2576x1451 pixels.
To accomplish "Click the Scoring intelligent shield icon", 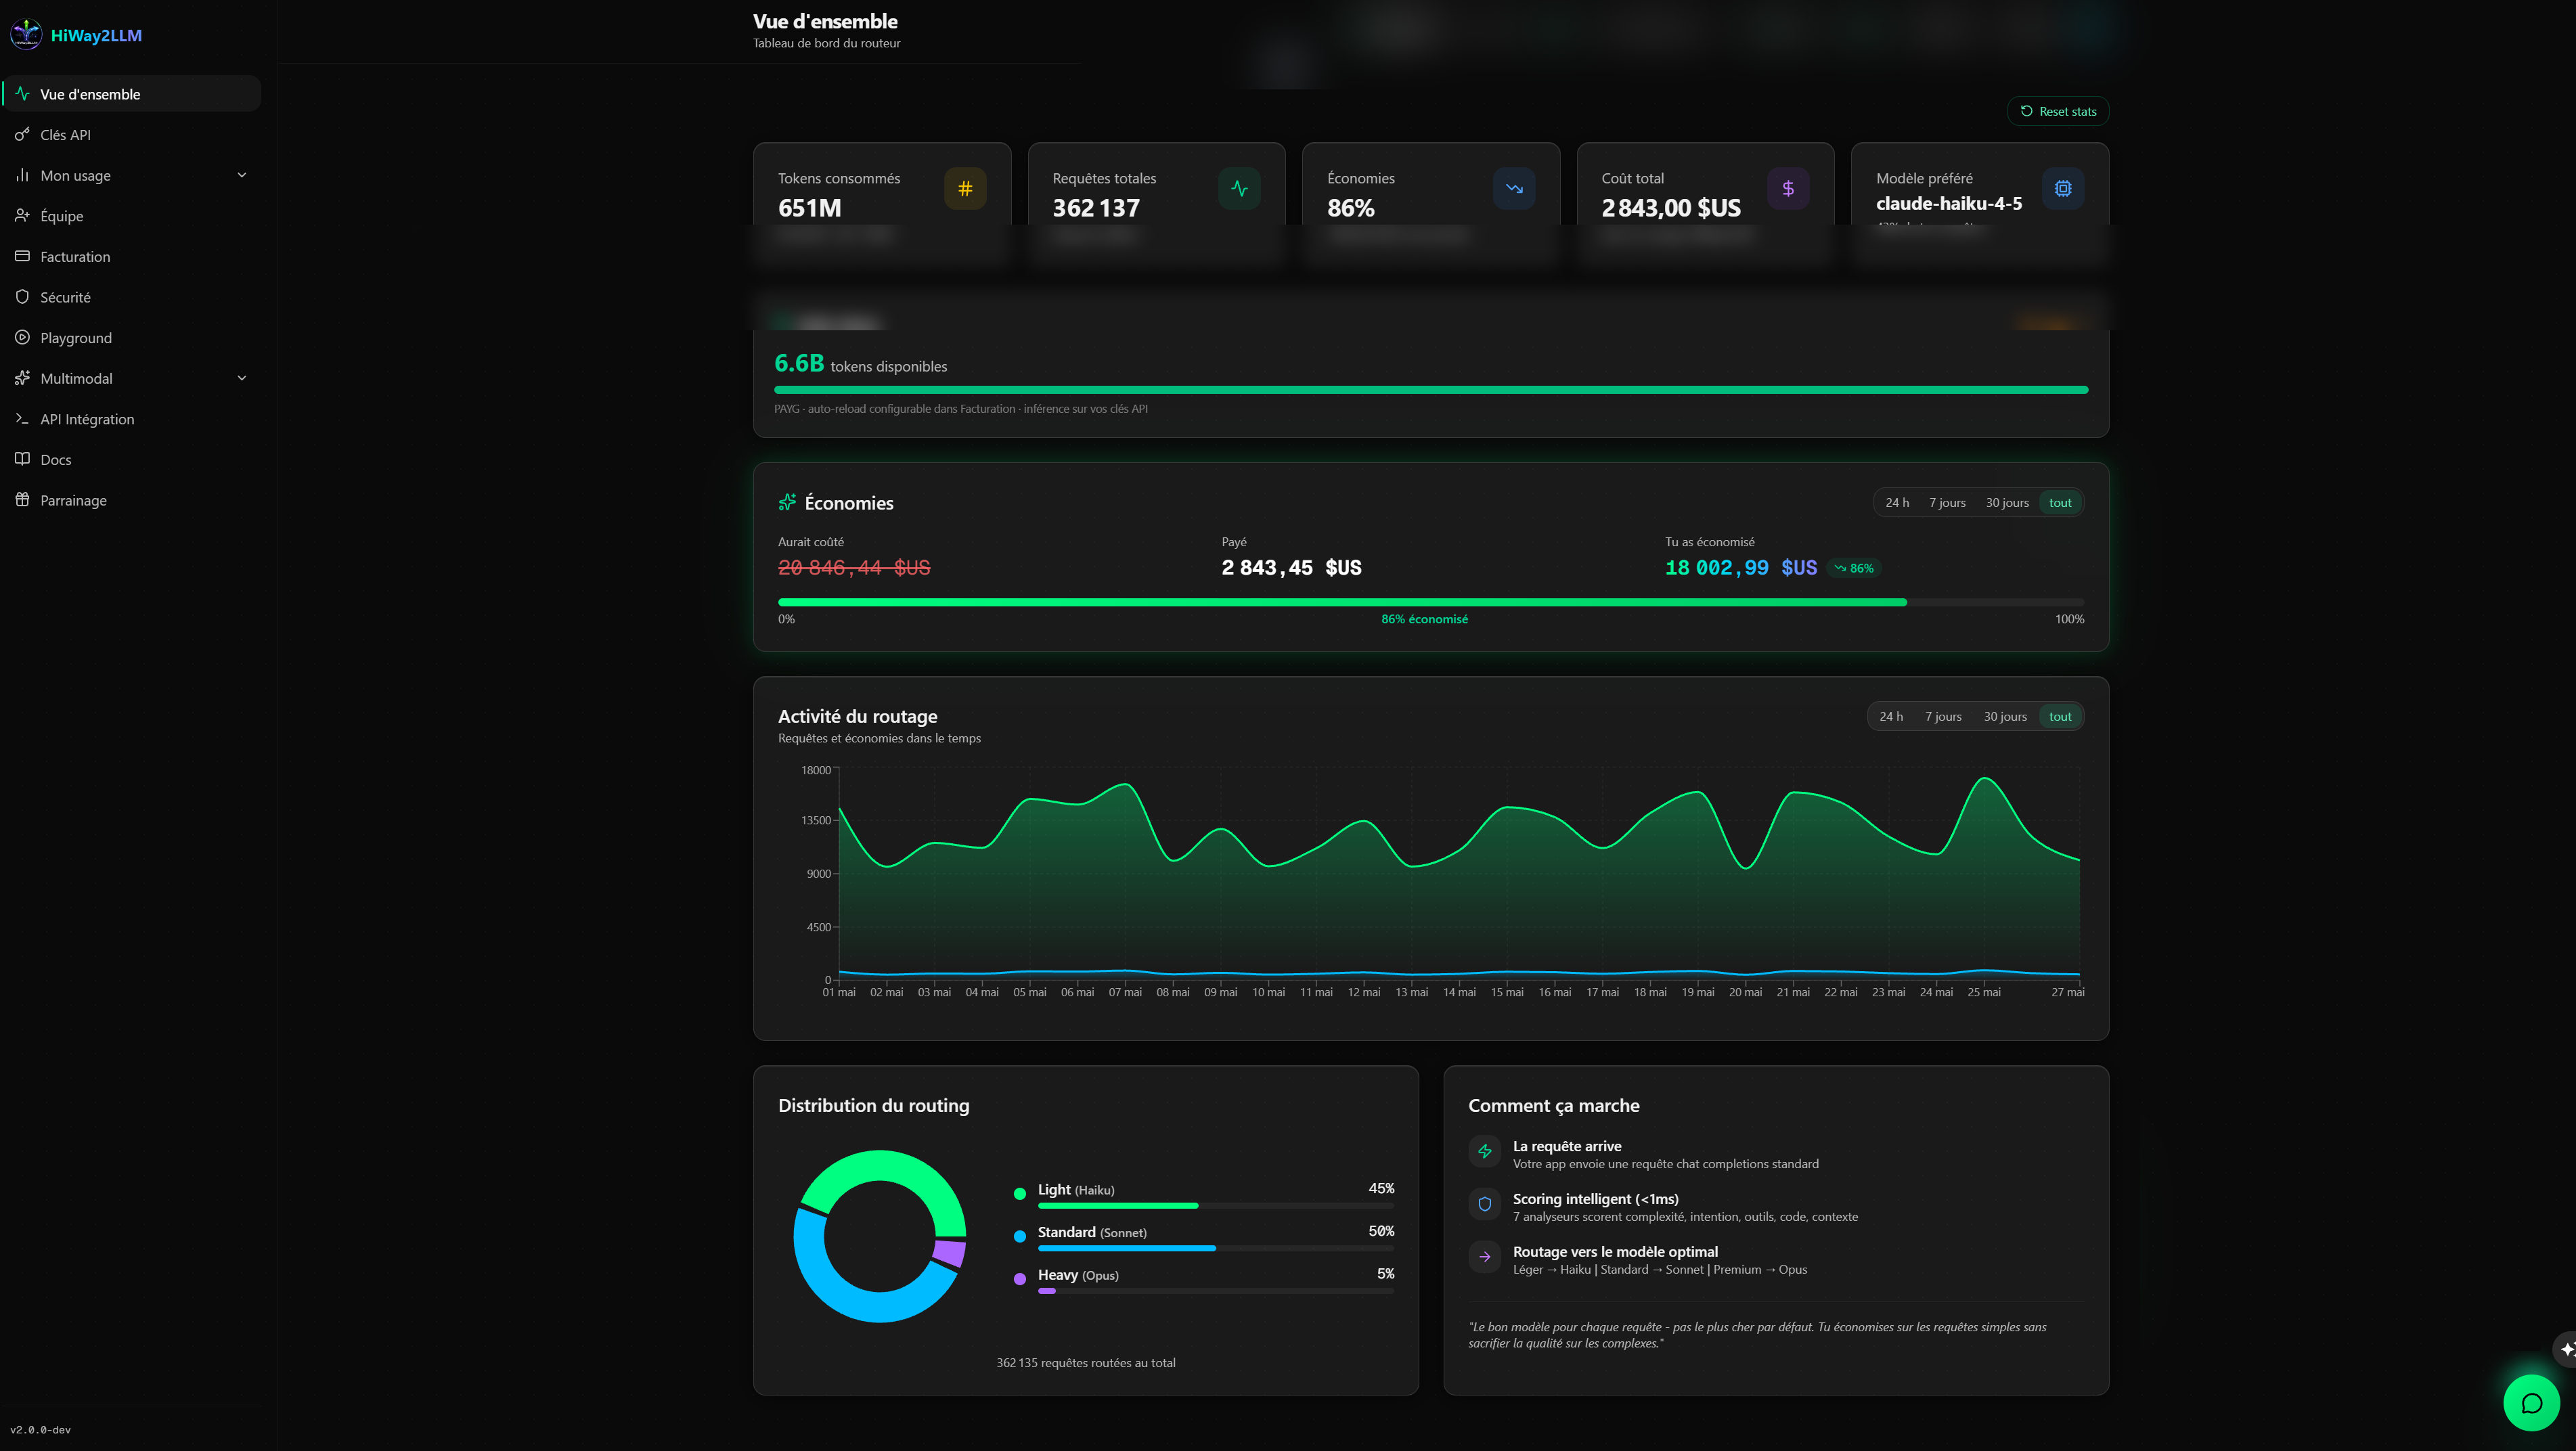I will coord(1485,1204).
